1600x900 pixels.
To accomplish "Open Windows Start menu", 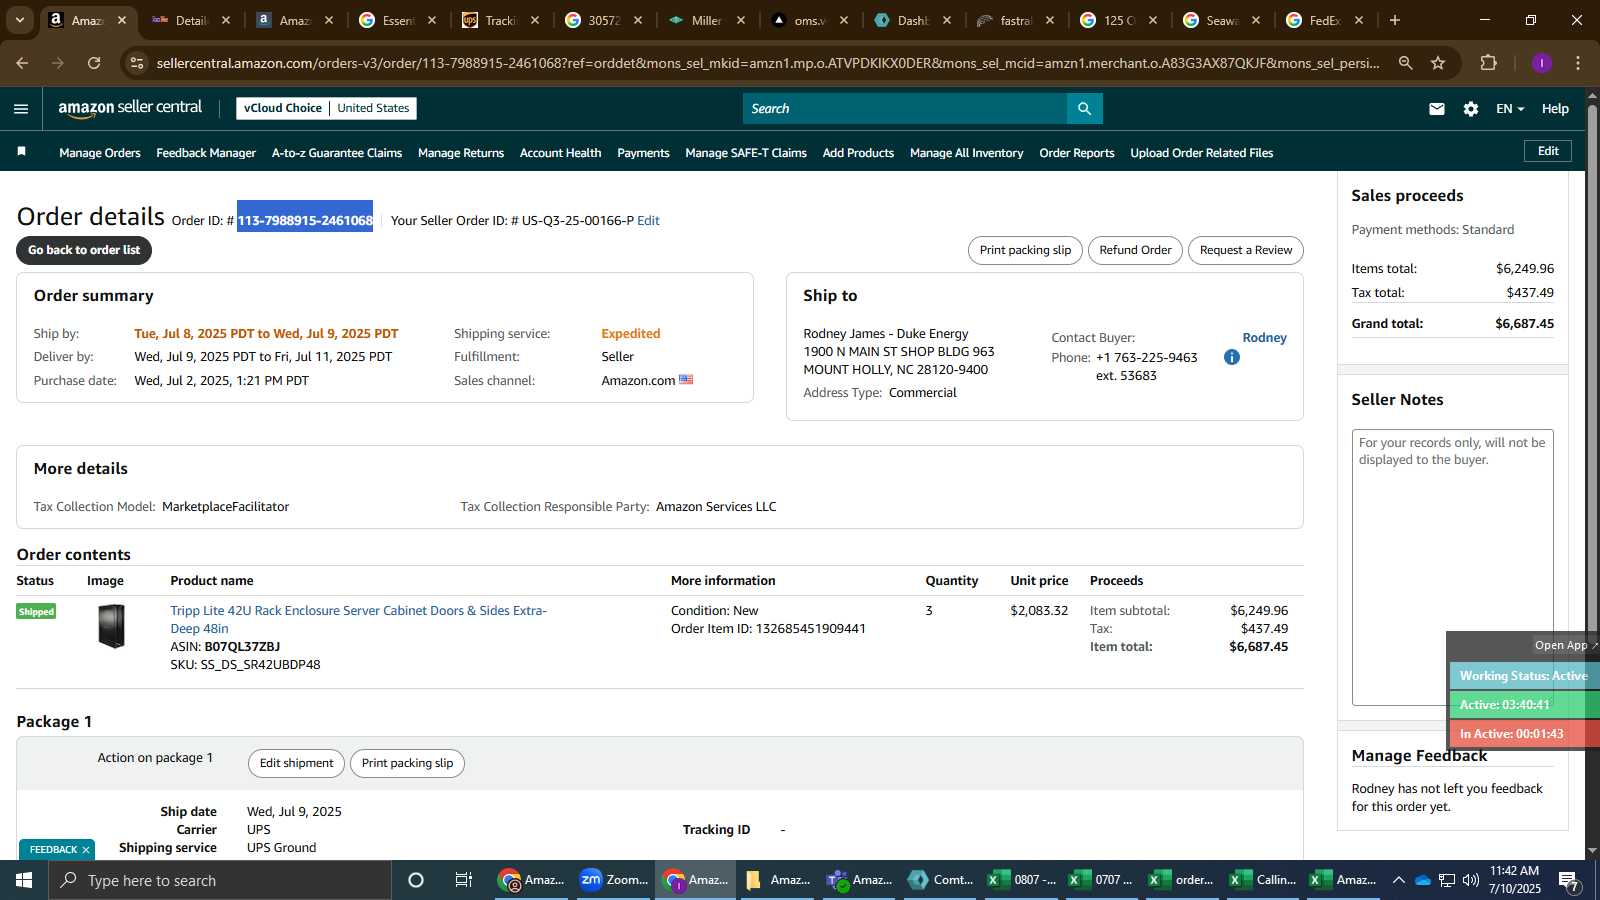I will click(x=24, y=880).
